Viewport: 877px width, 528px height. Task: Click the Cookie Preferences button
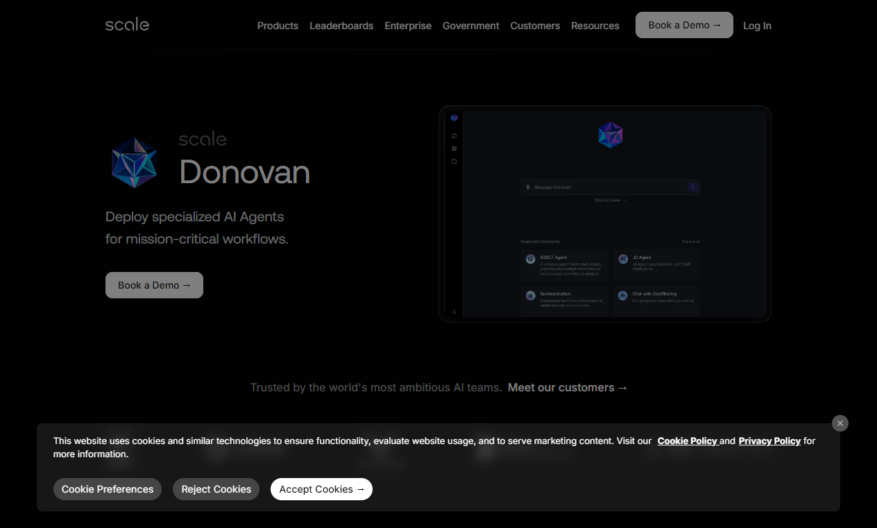pyautogui.click(x=107, y=489)
